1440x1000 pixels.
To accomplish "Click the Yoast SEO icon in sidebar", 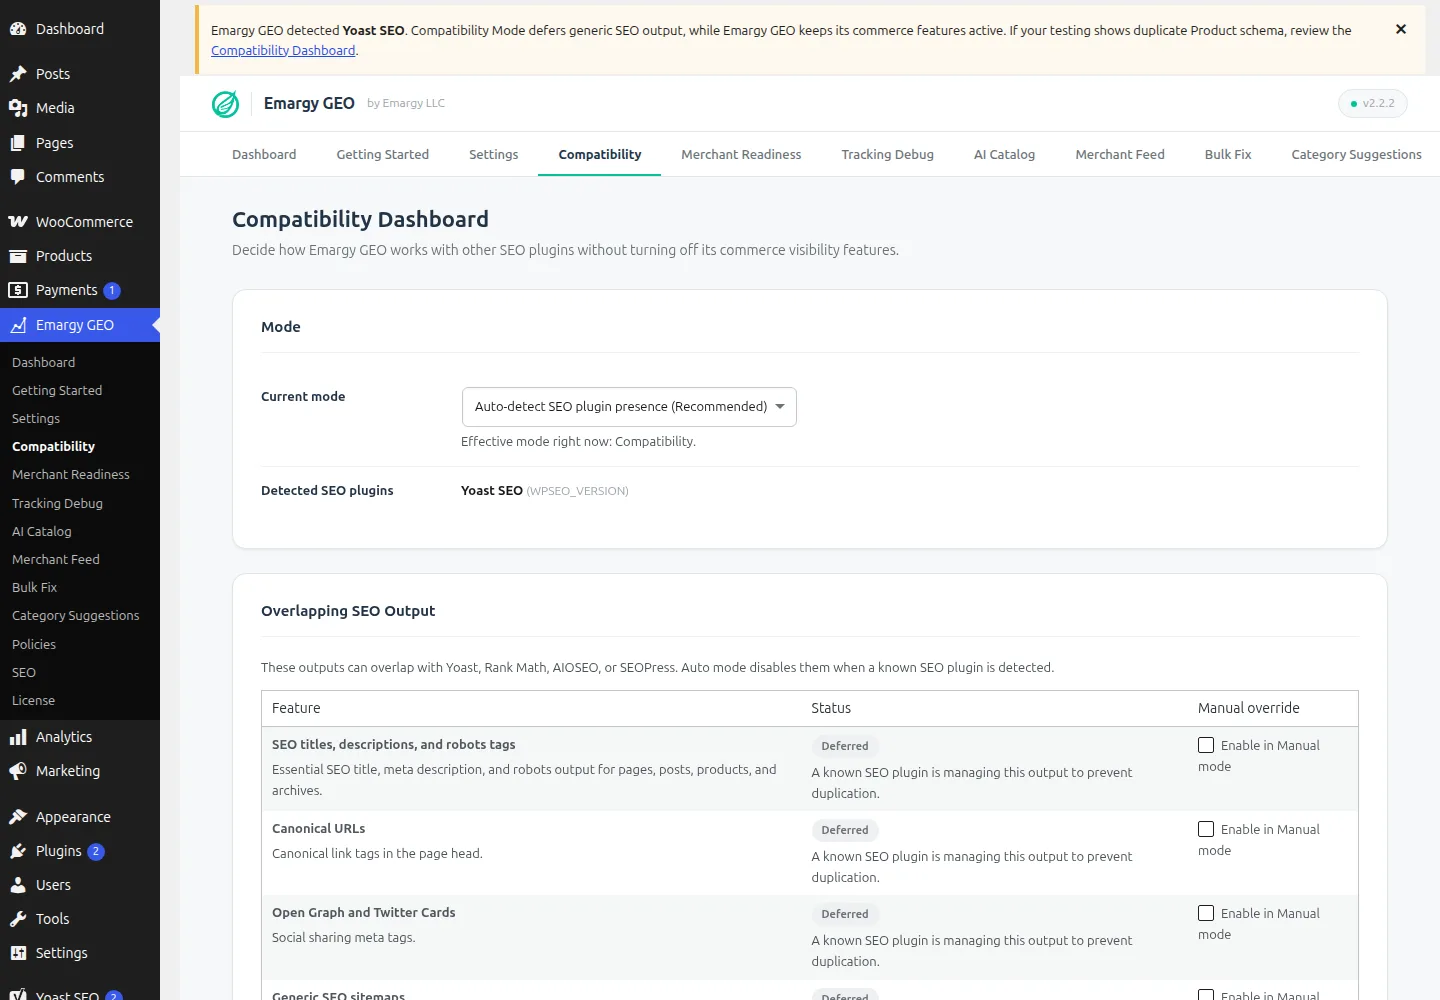I will coord(18,995).
